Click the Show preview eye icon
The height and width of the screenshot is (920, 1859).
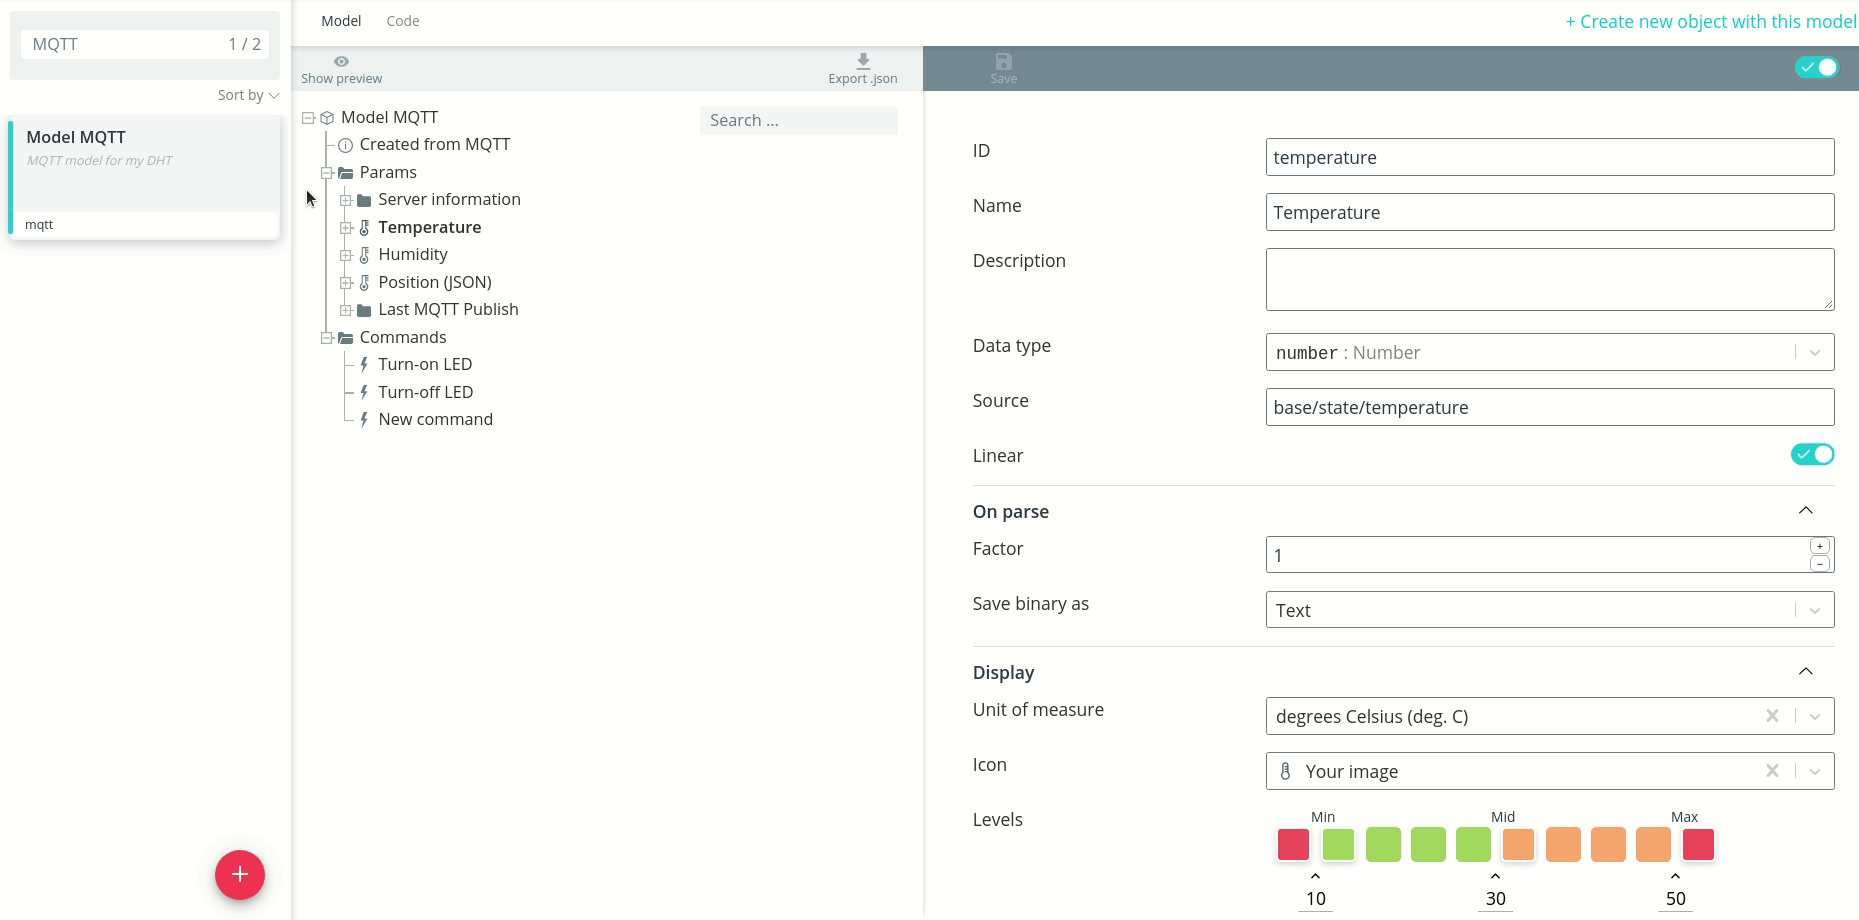[341, 62]
